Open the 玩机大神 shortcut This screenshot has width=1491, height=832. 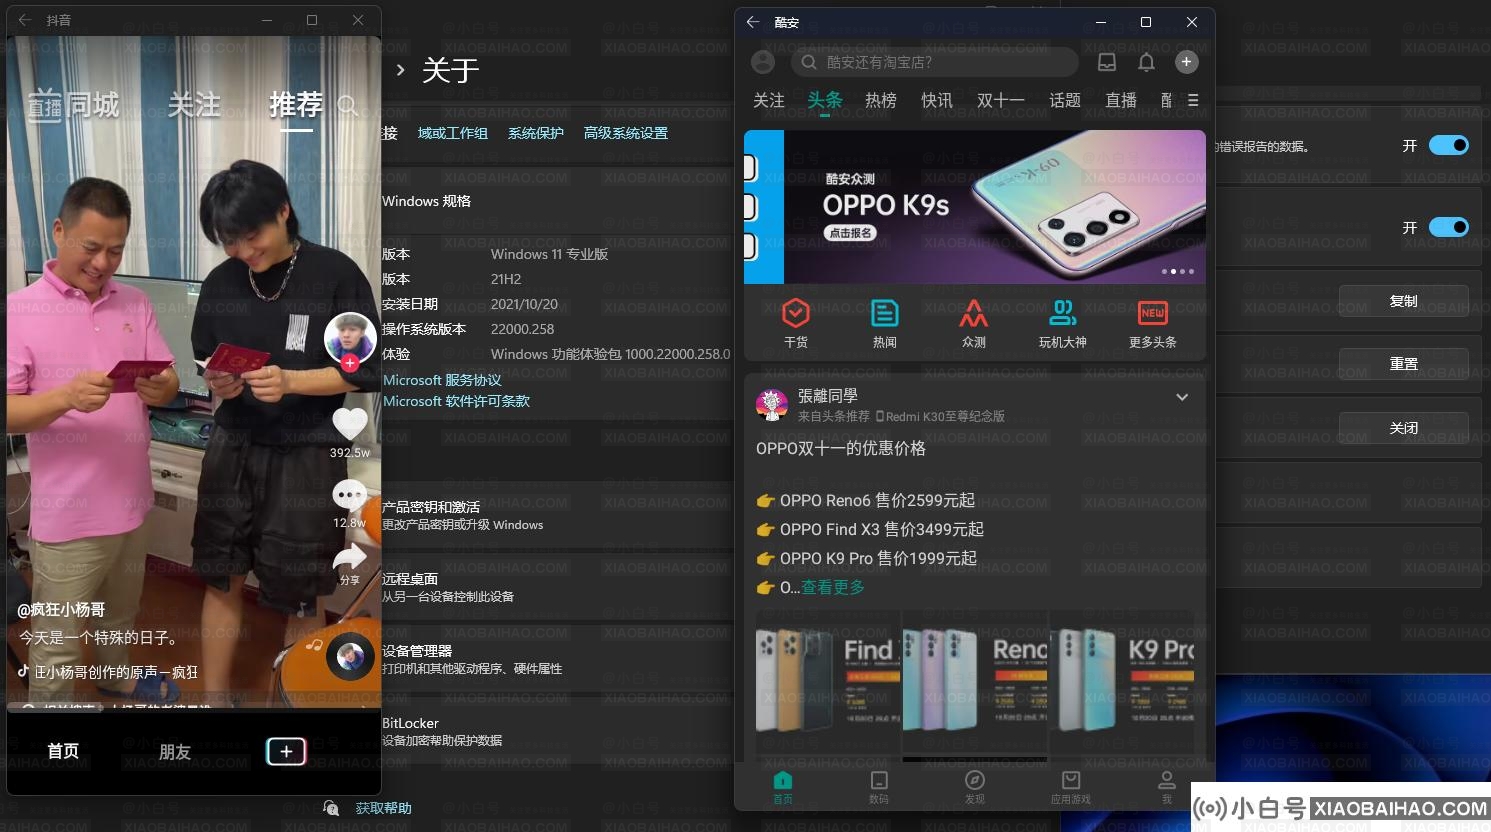[1062, 323]
